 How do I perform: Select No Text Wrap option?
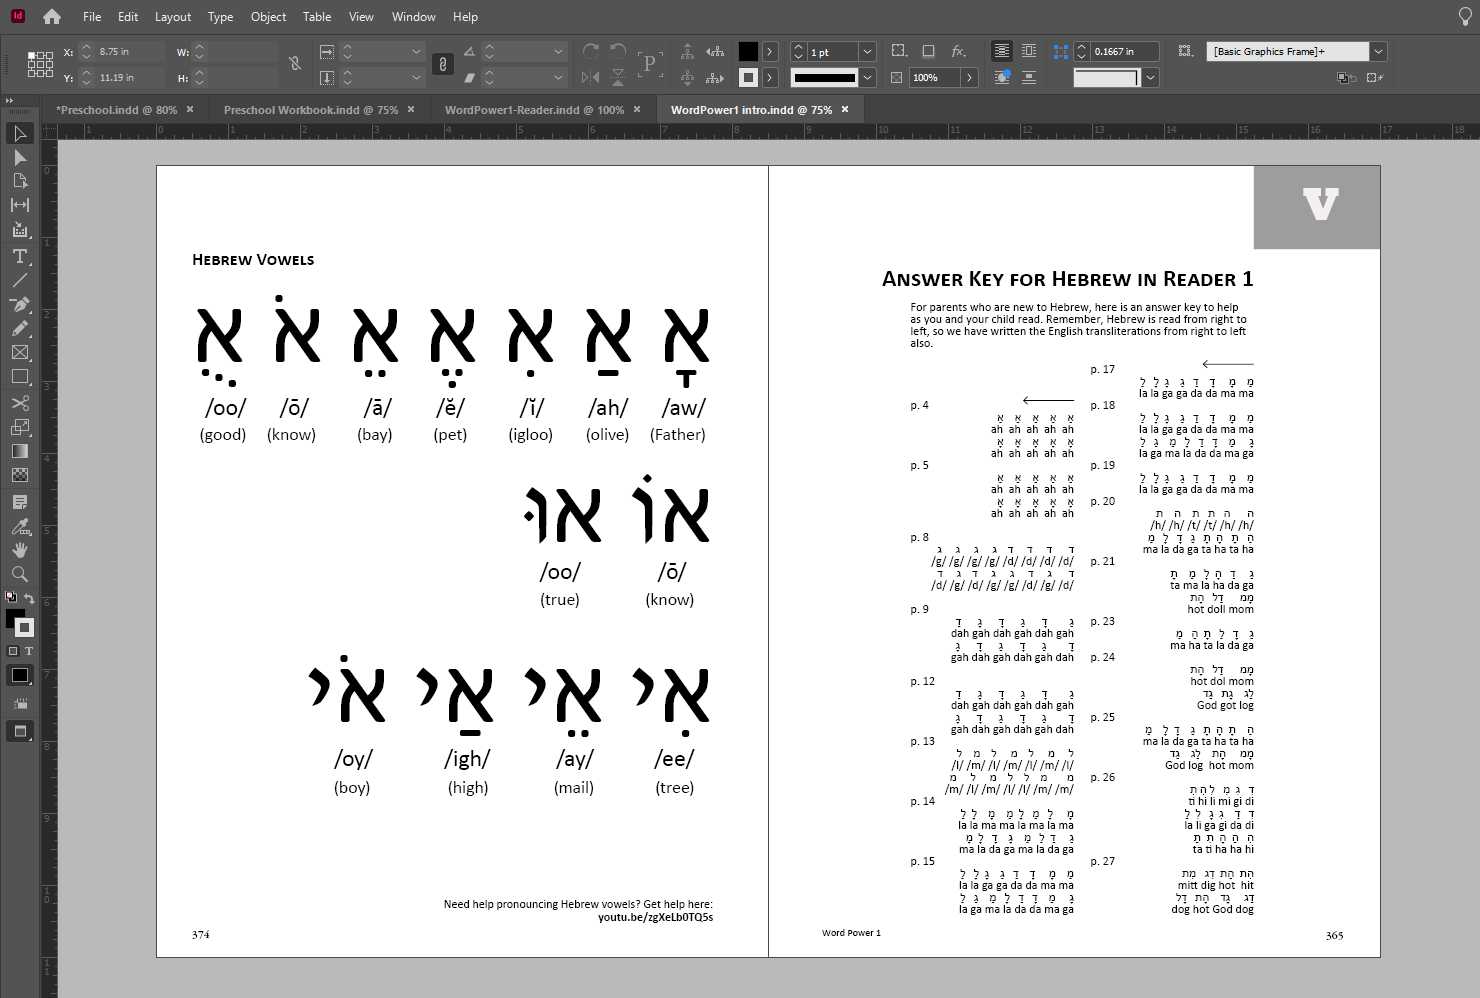(x=1001, y=51)
